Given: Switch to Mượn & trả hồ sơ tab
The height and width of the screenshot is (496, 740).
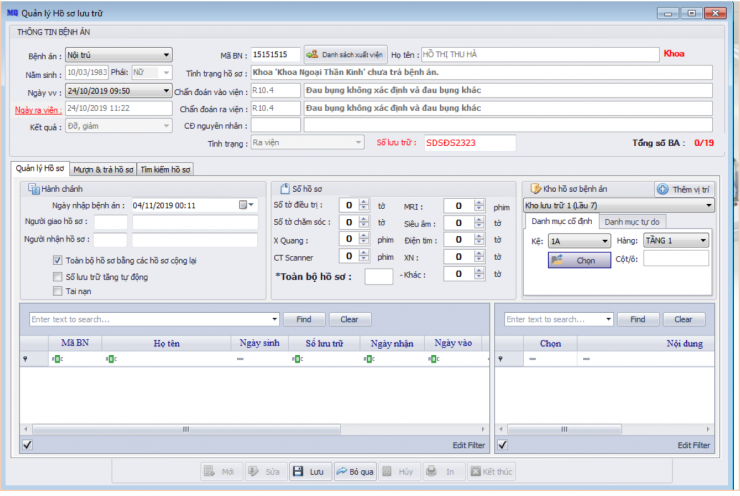Looking at the screenshot, I should (x=102, y=169).
